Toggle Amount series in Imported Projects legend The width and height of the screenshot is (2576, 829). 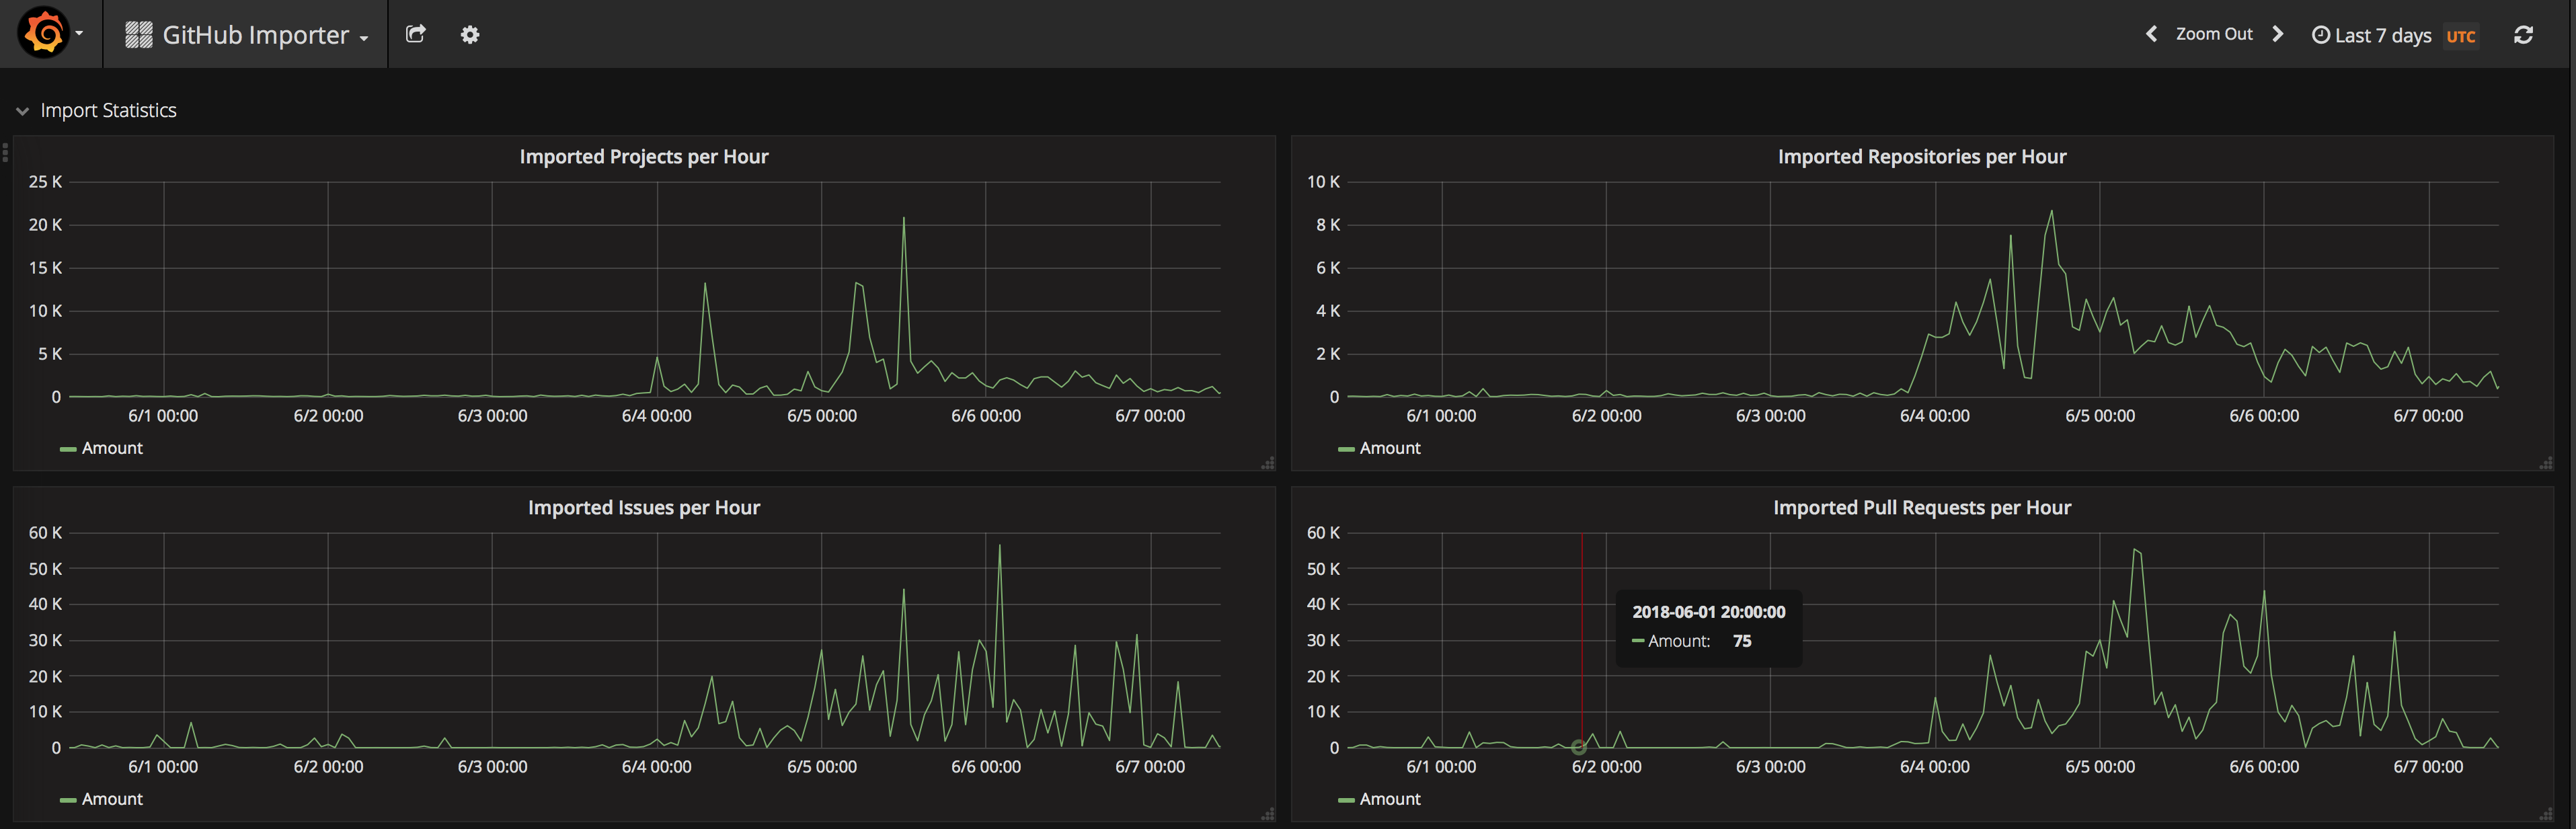[x=112, y=448]
